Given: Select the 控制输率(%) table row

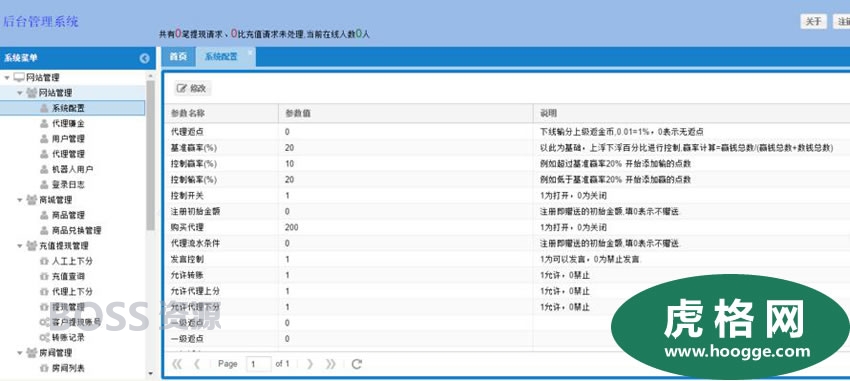Looking at the screenshot, I should [x=507, y=179].
